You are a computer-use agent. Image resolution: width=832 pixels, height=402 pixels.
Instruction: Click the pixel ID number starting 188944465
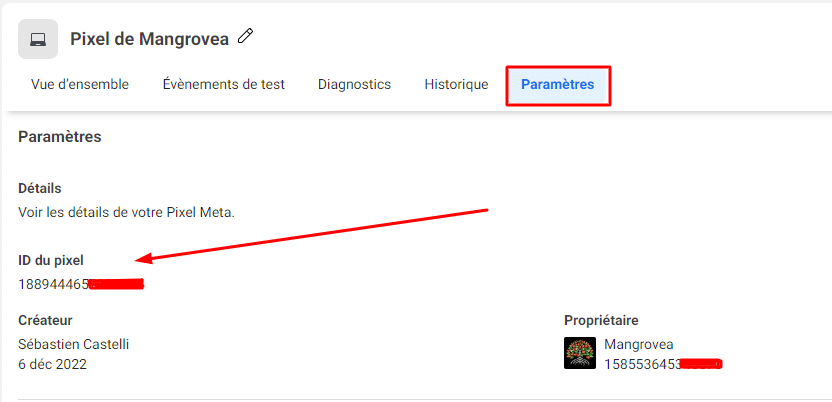81,284
